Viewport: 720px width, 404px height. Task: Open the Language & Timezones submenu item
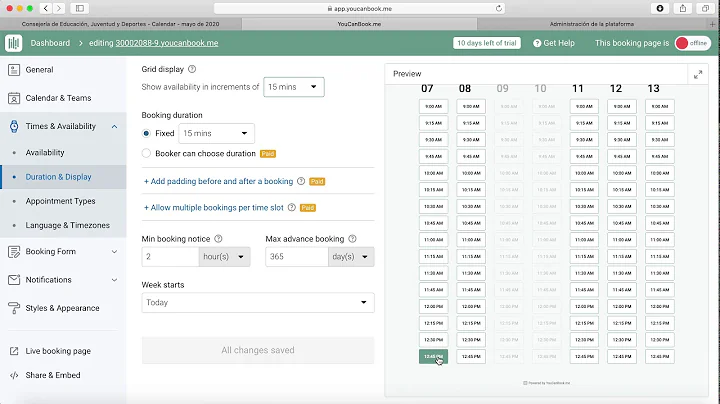pyautogui.click(x=68, y=225)
